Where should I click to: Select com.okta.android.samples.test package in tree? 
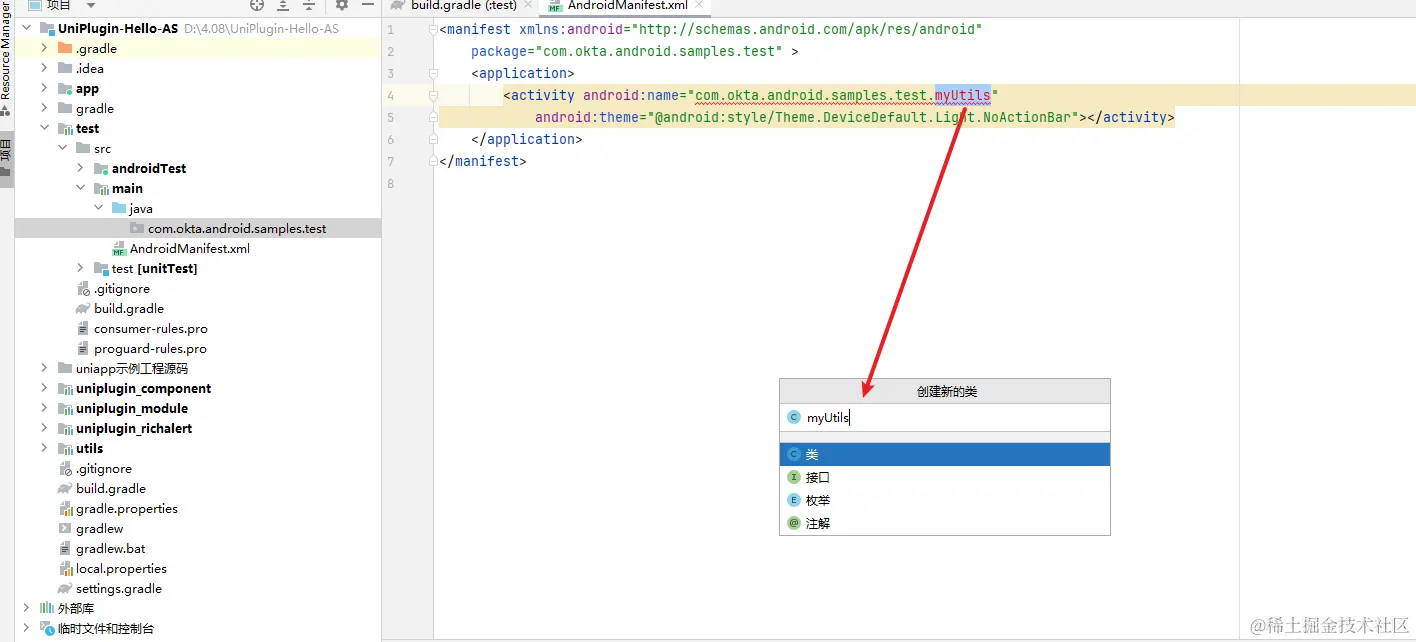(x=237, y=228)
